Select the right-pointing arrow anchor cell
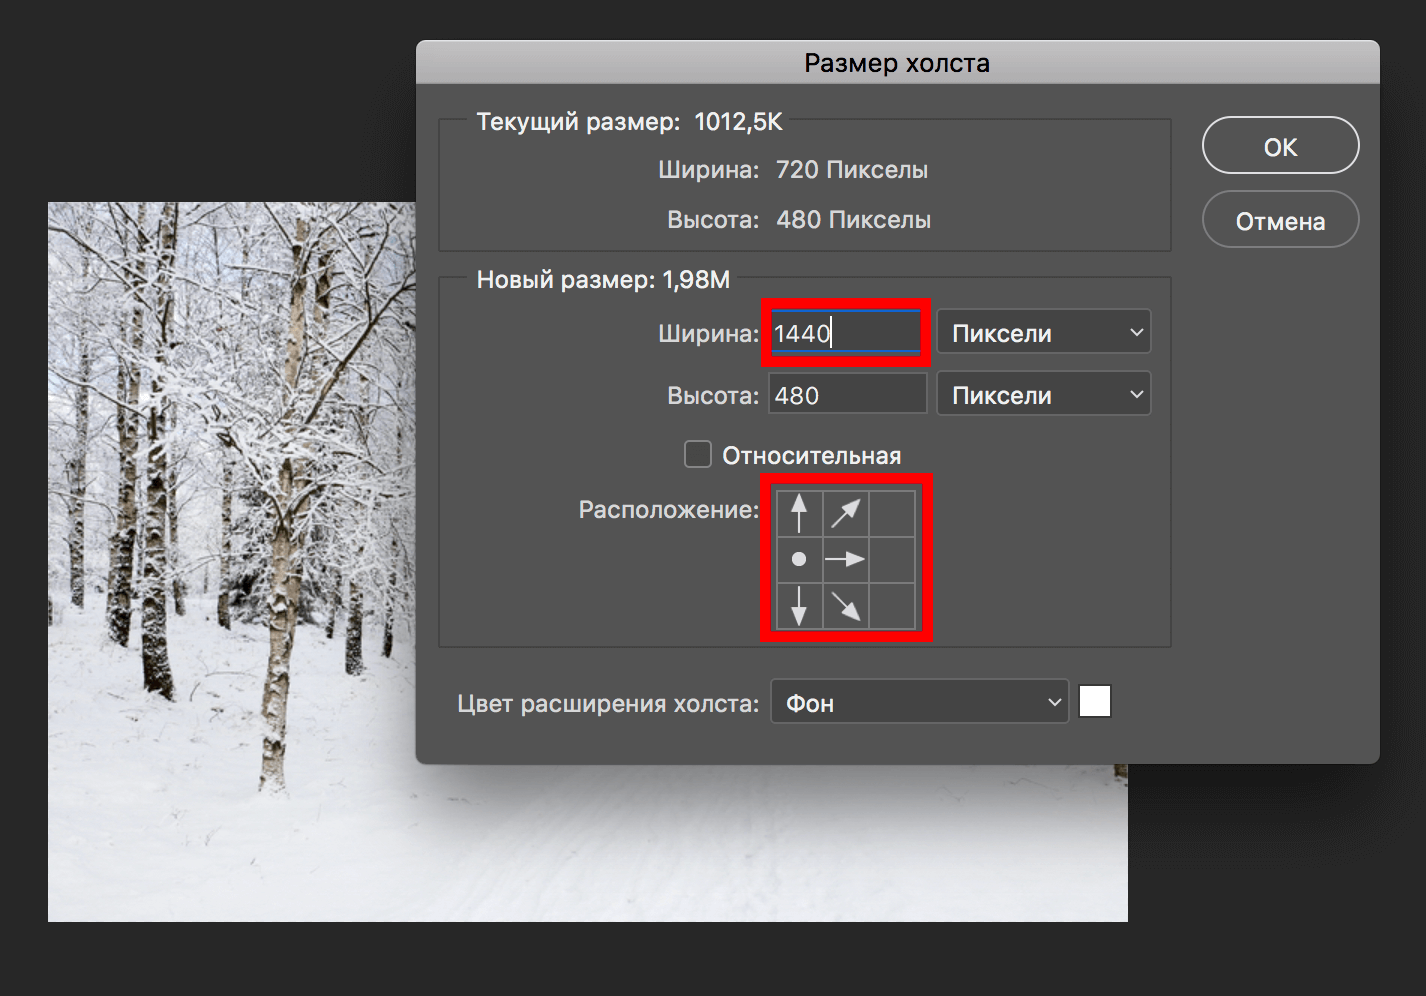Viewport: 1426px width, 996px height. point(846,559)
